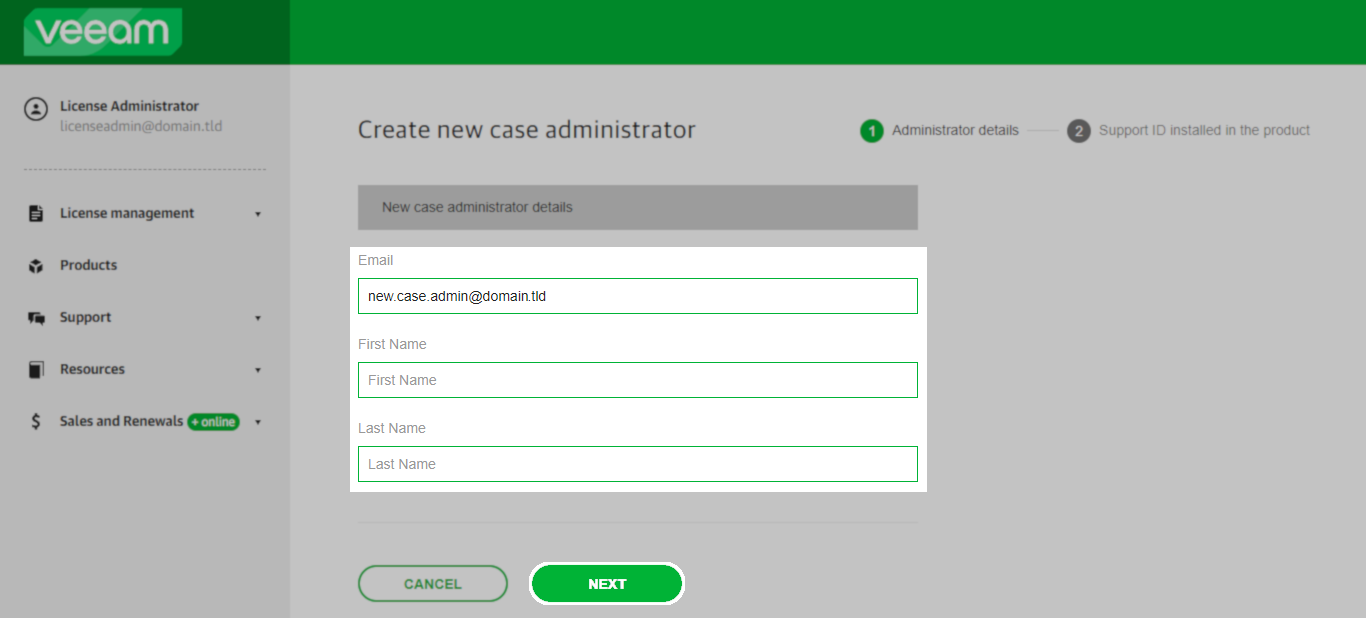Viewport: 1366px width, 618px height.
Task: Expand the License management arrow
Action: (258, 214)
